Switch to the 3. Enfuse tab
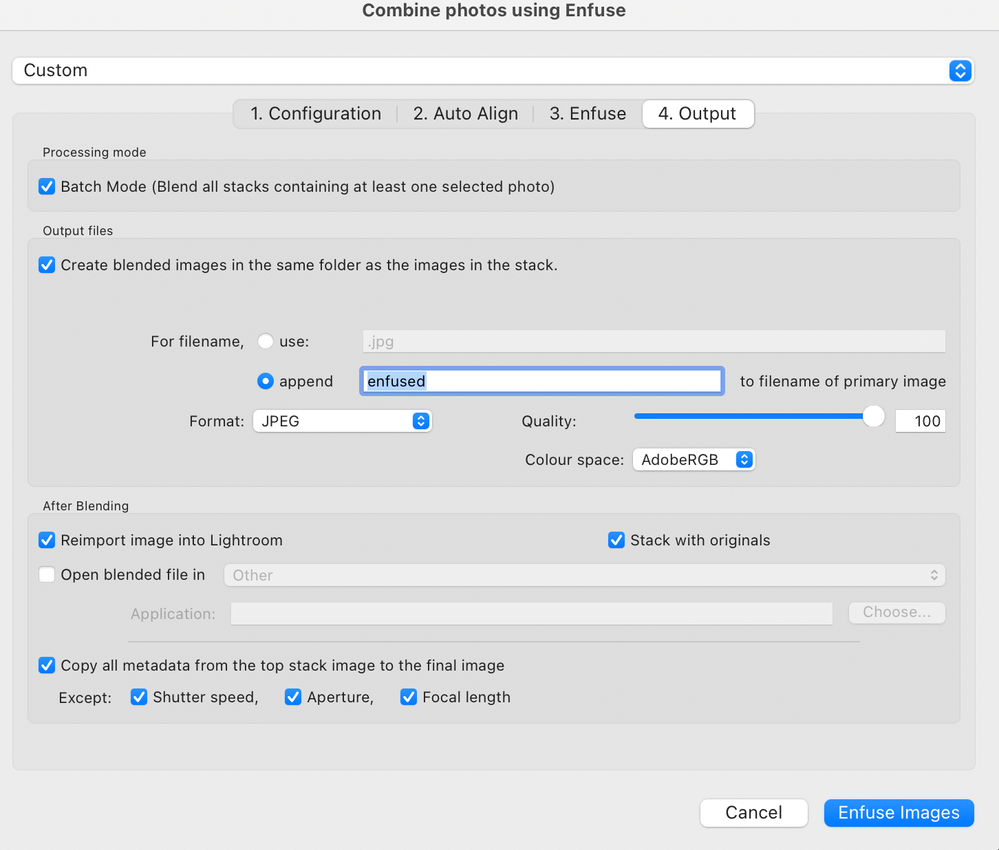The height and width of the screenshot is (850, 999). 587,113
